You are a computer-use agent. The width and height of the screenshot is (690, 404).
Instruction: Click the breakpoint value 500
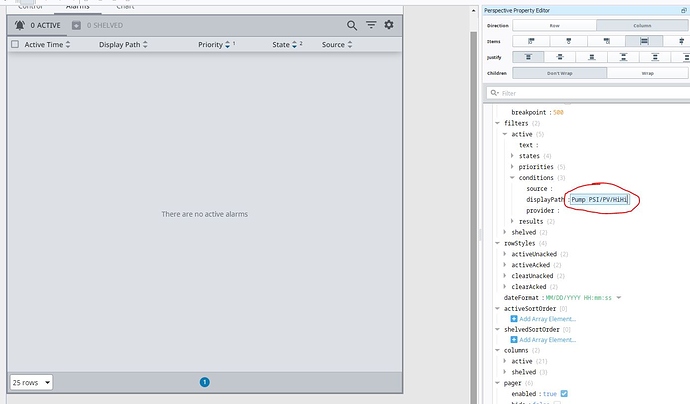[x=558, y=113]
